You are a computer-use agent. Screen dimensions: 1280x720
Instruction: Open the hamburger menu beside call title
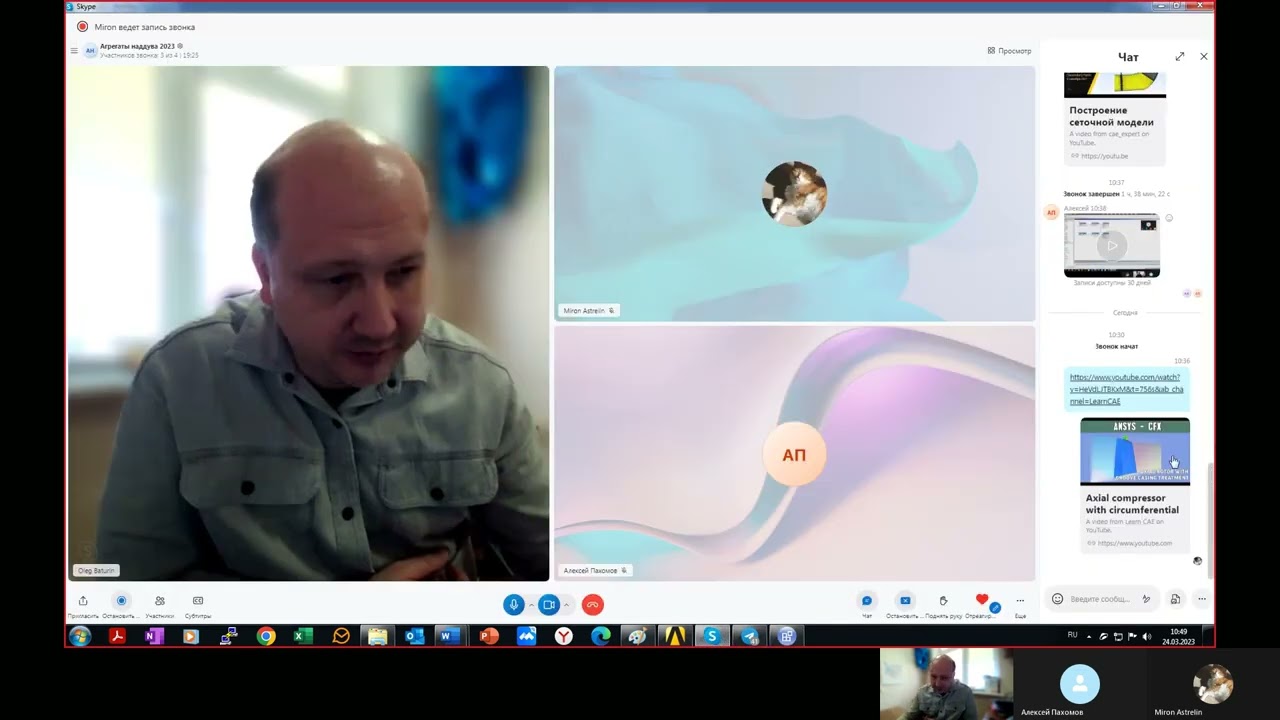74,50
